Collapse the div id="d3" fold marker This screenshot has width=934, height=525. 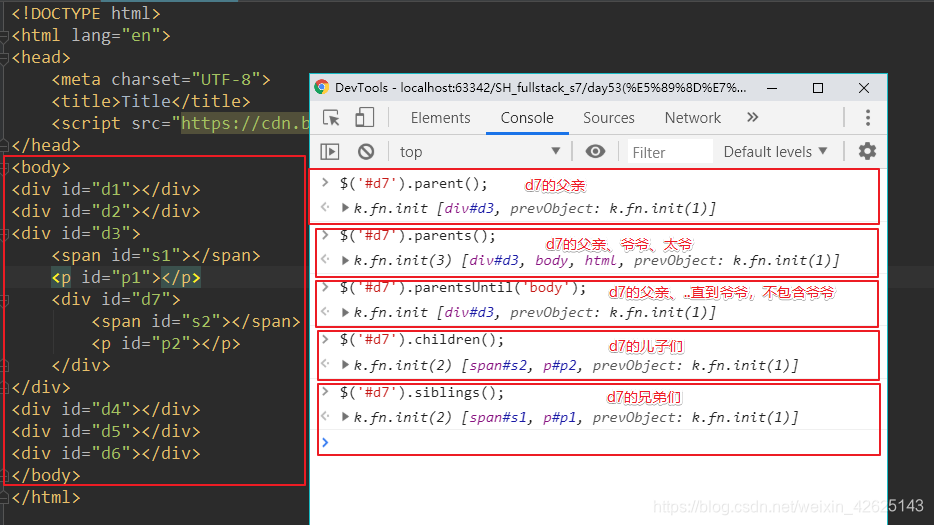[x=3, y=234]
